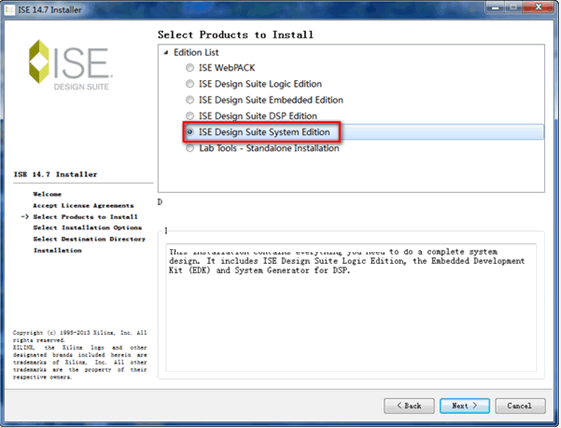The height and width of the screenshot is (428, 561).
Task: Choose Lab Tools Standalone Installation radio
Action: click(x=190, y=148)
